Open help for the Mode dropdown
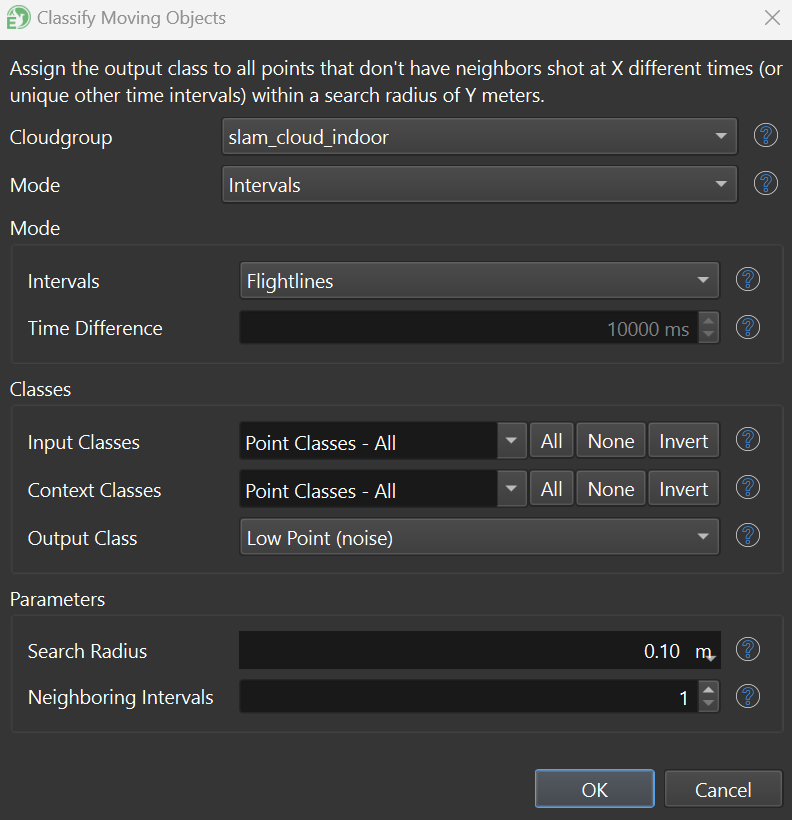 click(x=765, y=184)
